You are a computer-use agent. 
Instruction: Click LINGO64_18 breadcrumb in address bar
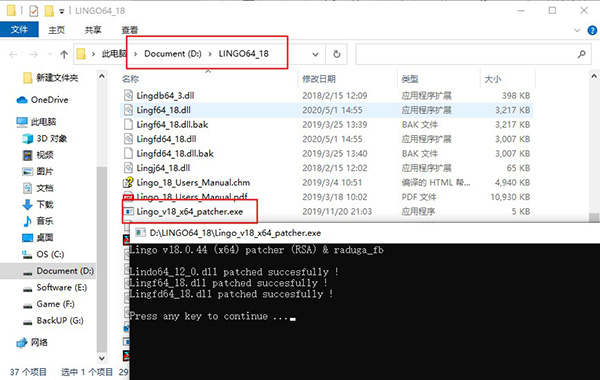pos(243,54)
